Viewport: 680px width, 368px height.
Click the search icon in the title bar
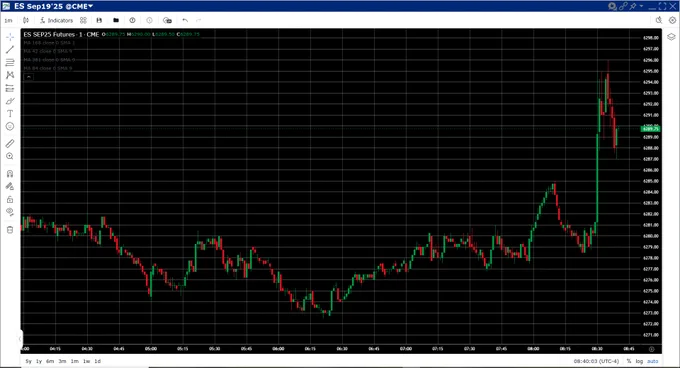[612, 7]
